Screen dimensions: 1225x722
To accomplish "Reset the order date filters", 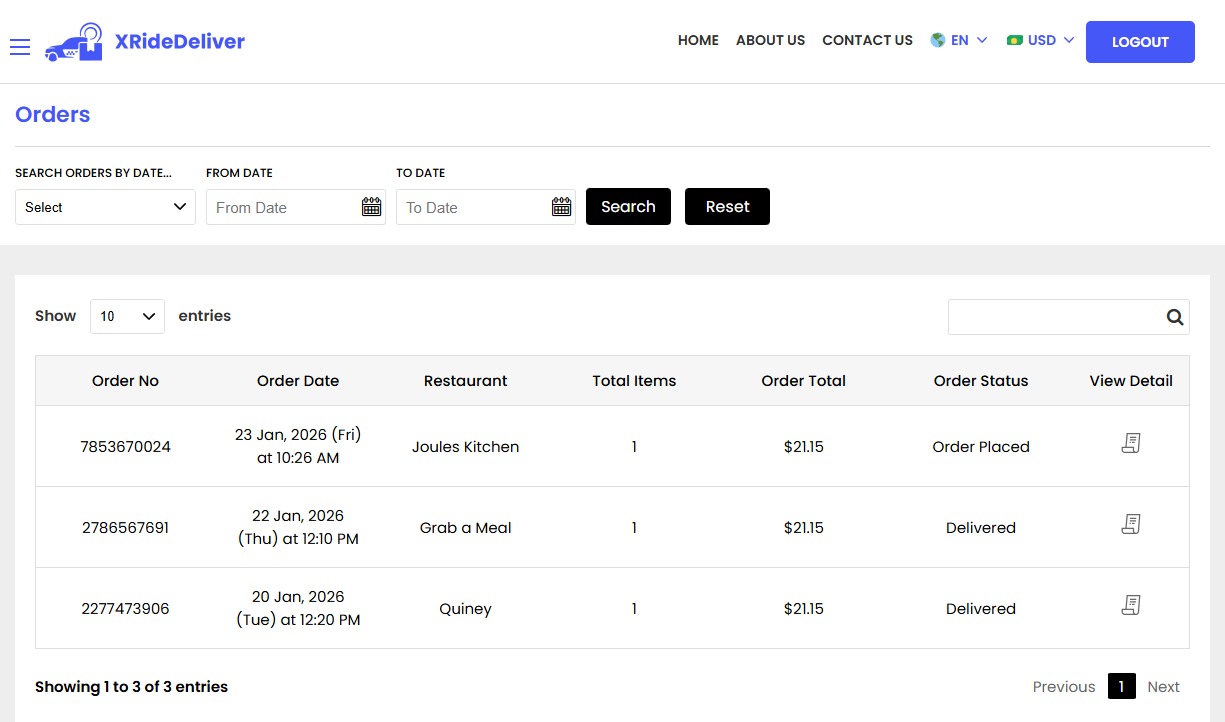I will pyautogui.click(x=727, y=206).
